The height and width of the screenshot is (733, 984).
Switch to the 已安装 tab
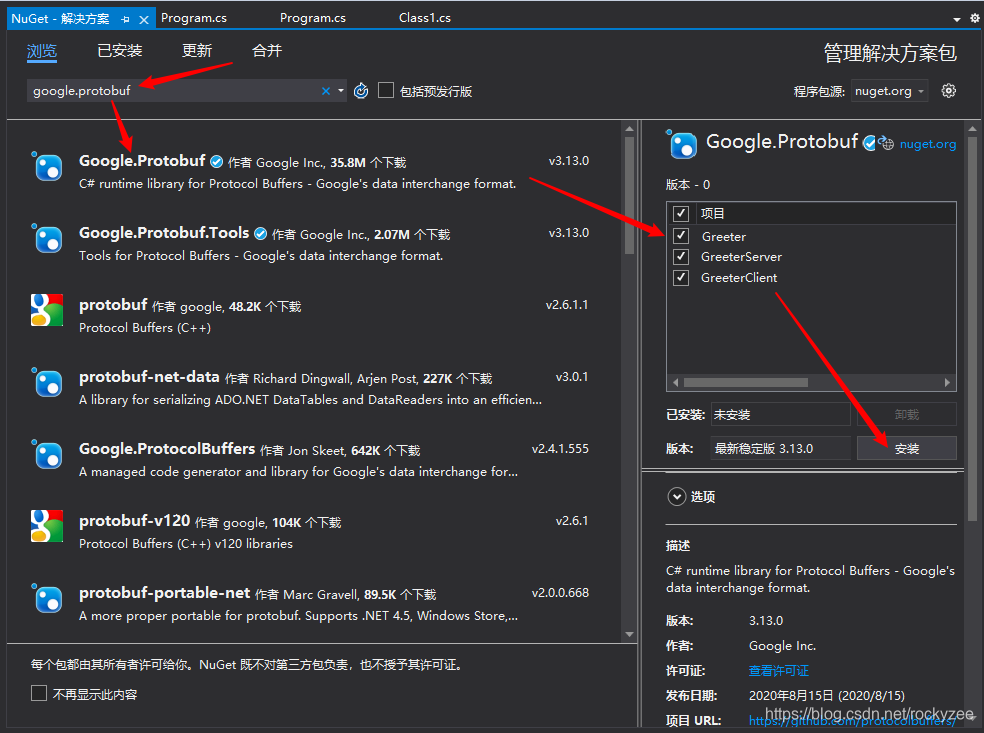point(119,51)
